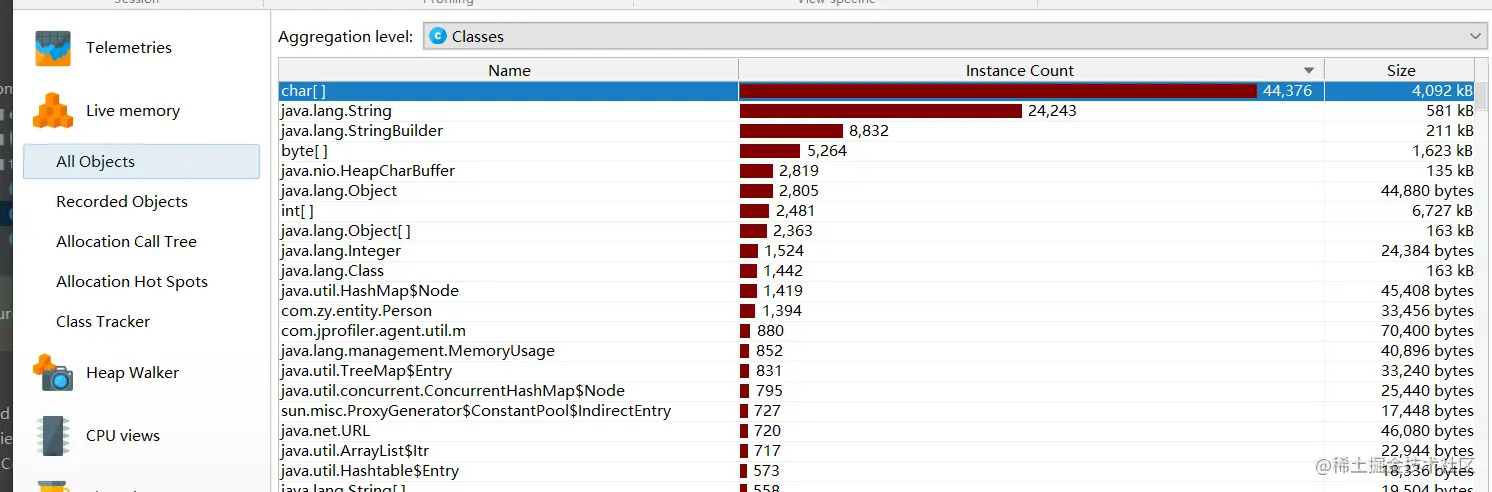Open the Class Tracker view
1492x492 pixels.
[103, 322]
